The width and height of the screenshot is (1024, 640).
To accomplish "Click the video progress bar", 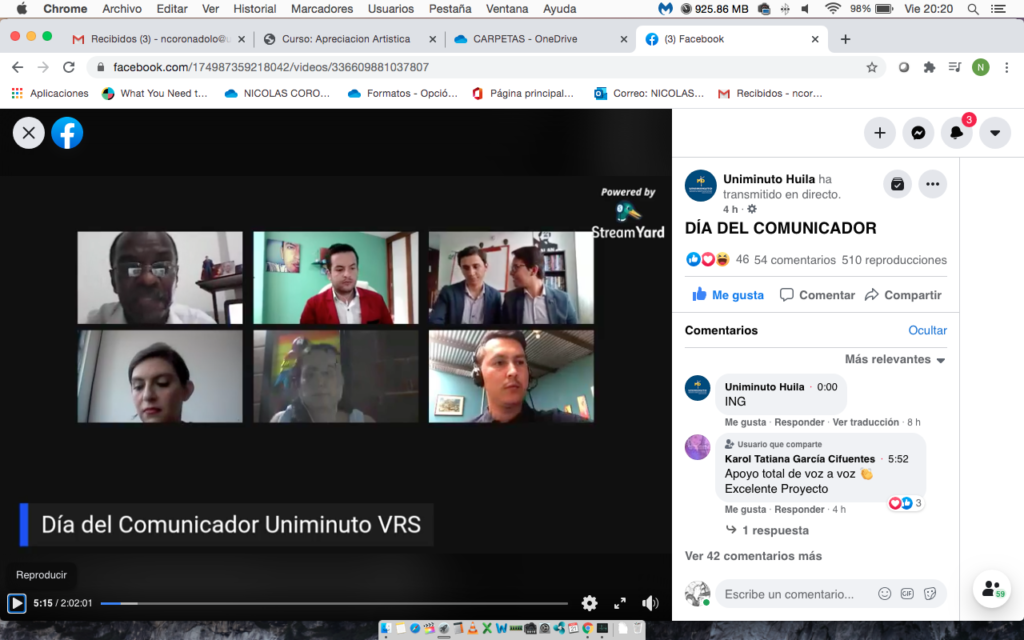I will tap(334, 603).
